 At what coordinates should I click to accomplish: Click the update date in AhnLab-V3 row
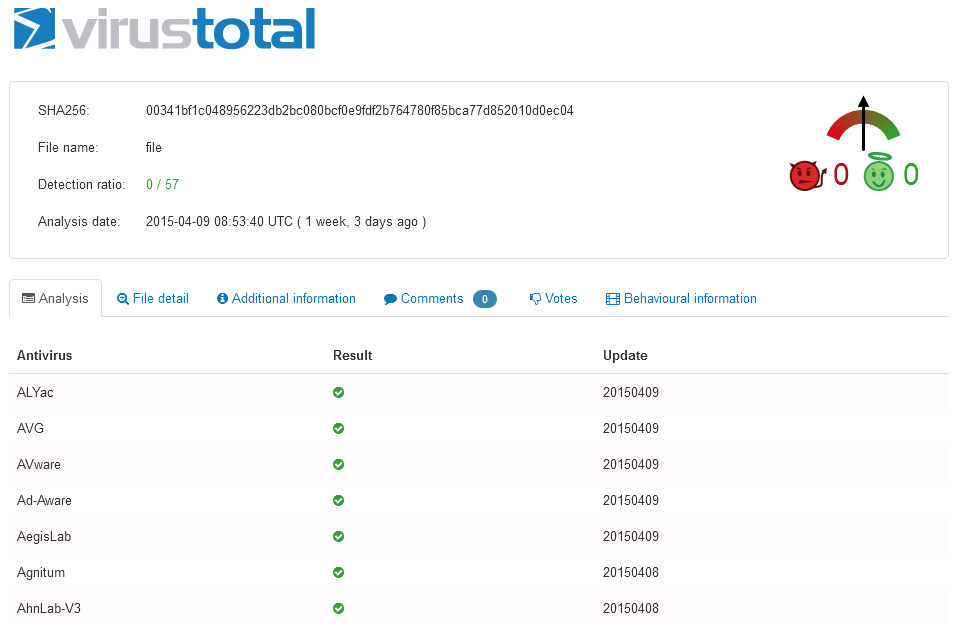pos(631,608)
